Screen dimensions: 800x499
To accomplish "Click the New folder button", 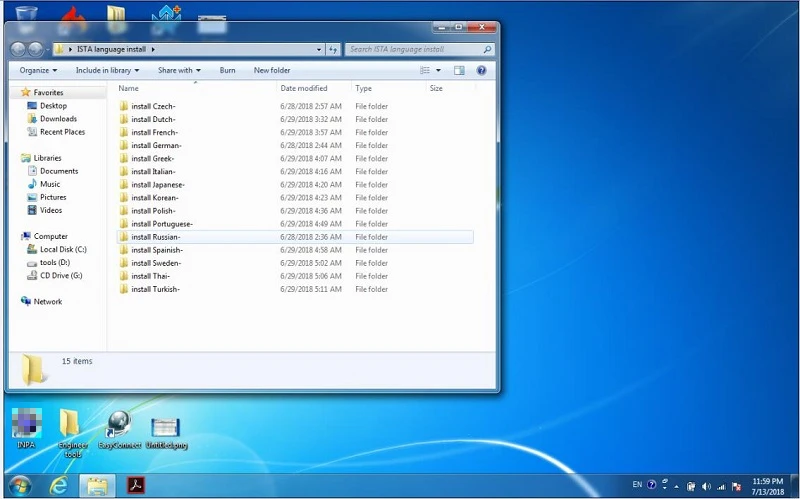I will 272,71.
